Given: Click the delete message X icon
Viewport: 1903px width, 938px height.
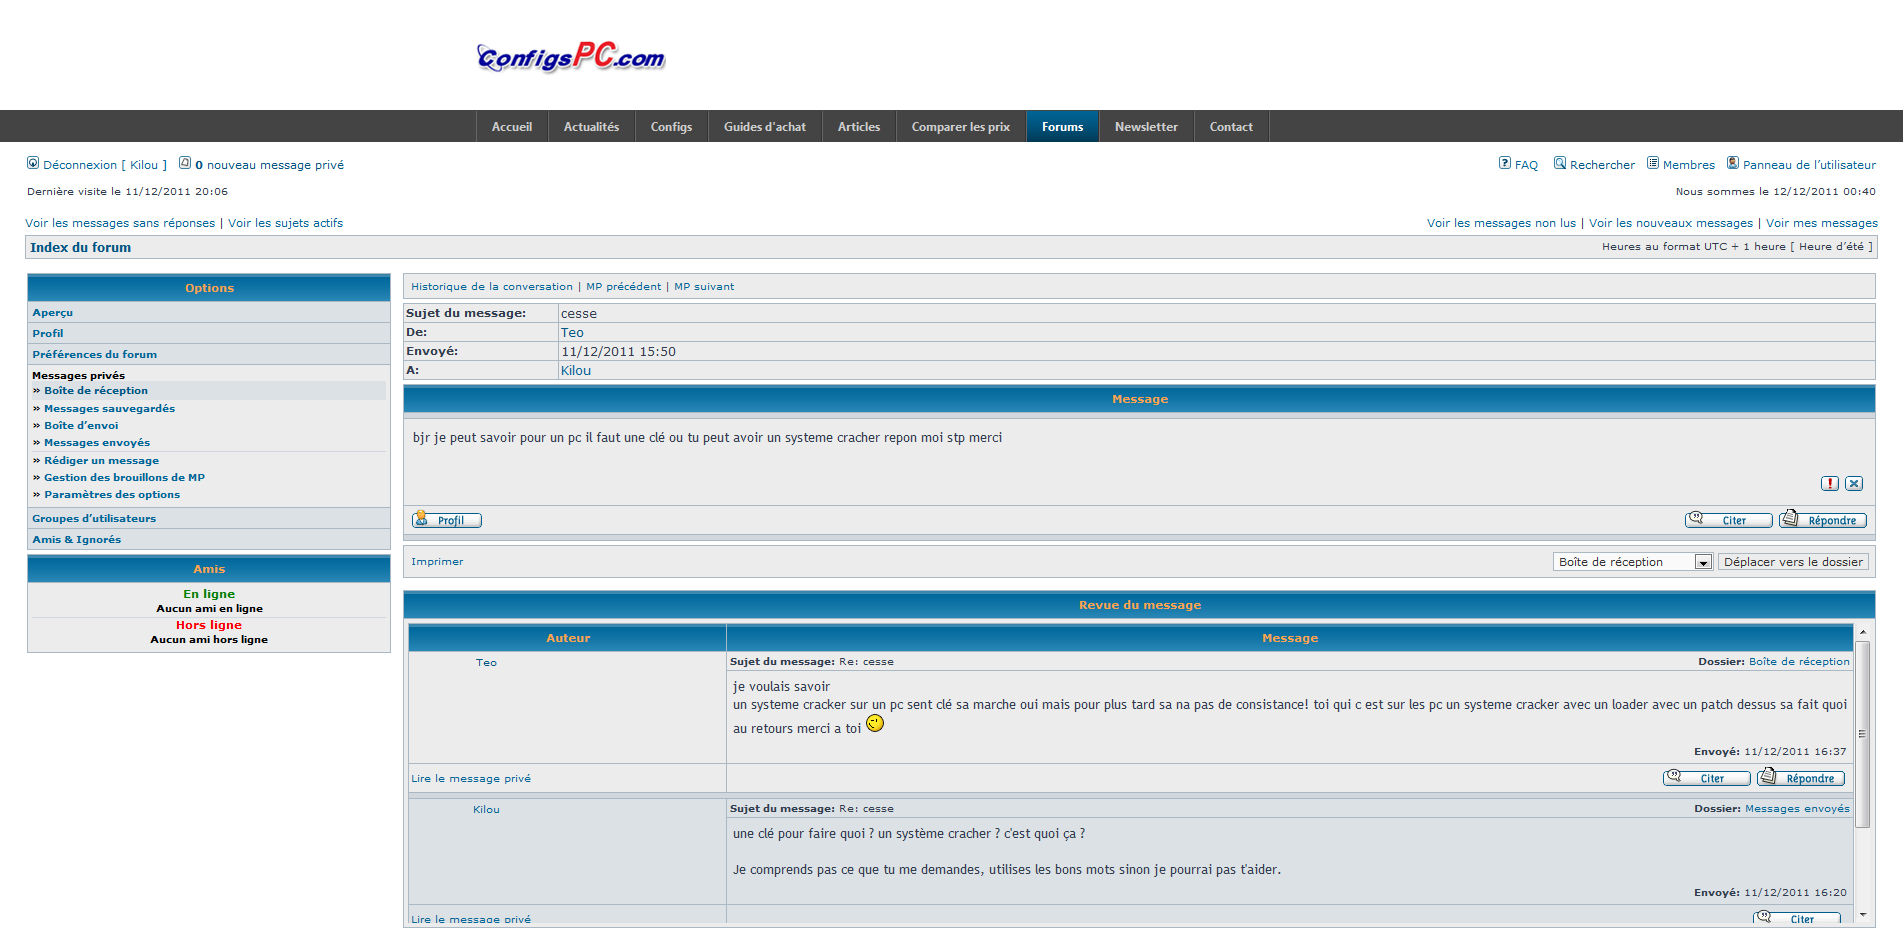Looking at the screenshot, I should coord(1854,484).
